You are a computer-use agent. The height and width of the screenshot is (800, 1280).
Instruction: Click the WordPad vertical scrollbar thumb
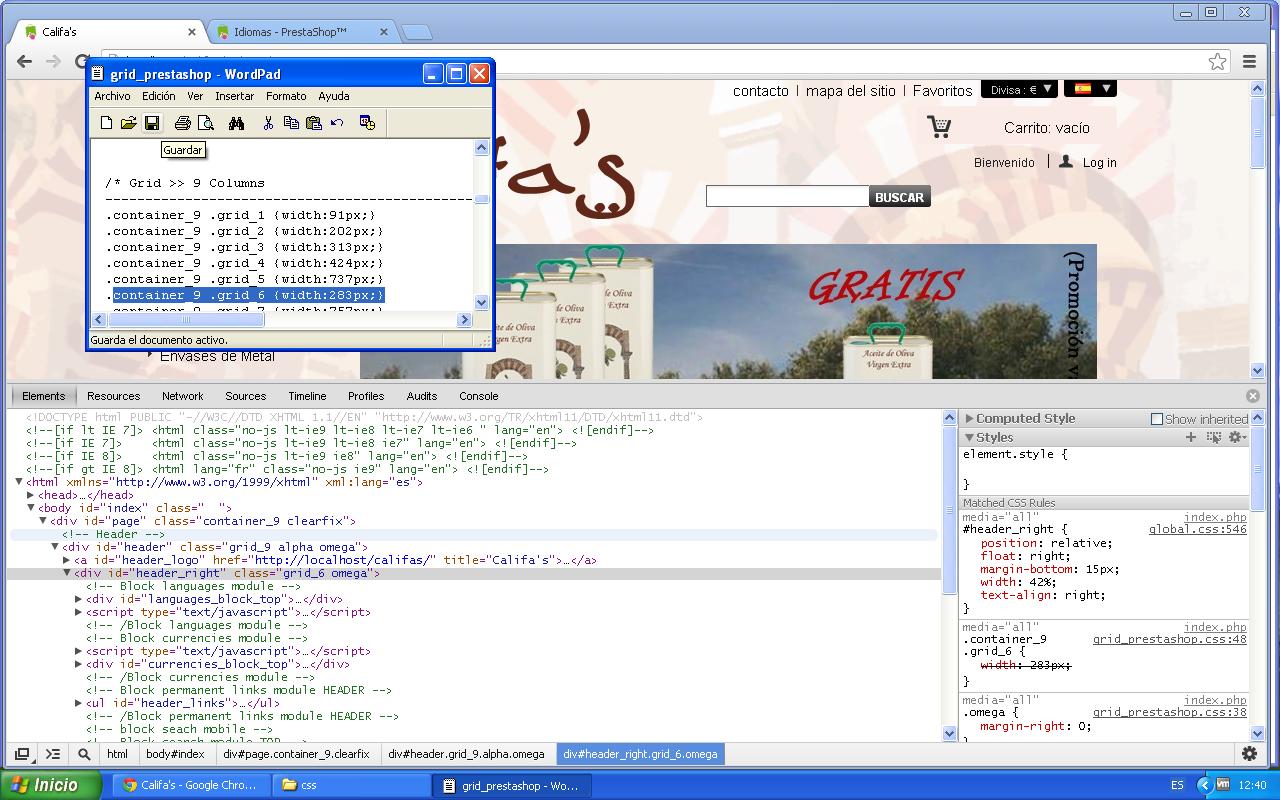point(482,199)
